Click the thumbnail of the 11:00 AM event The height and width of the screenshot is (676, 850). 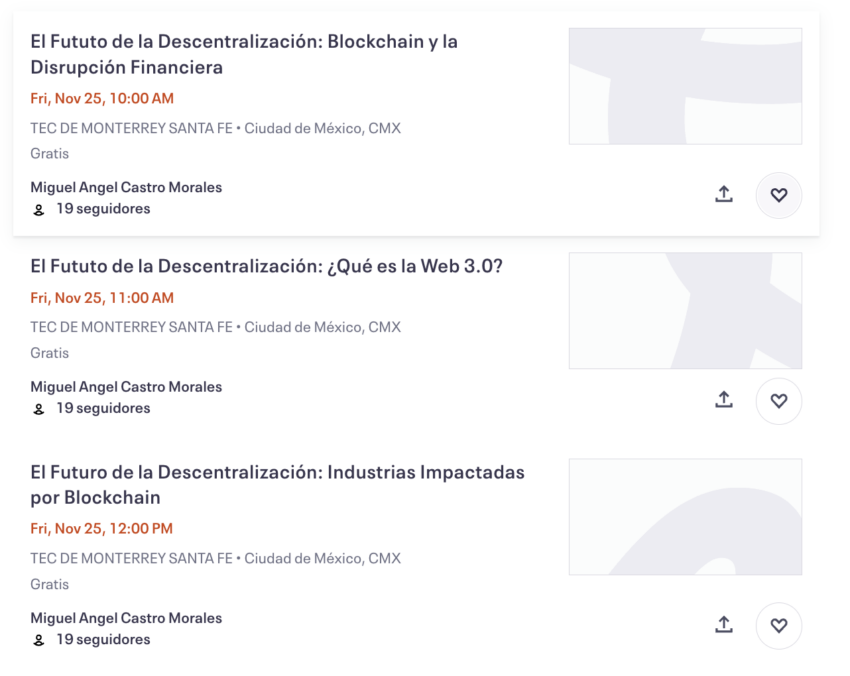(x=685, y=311)
